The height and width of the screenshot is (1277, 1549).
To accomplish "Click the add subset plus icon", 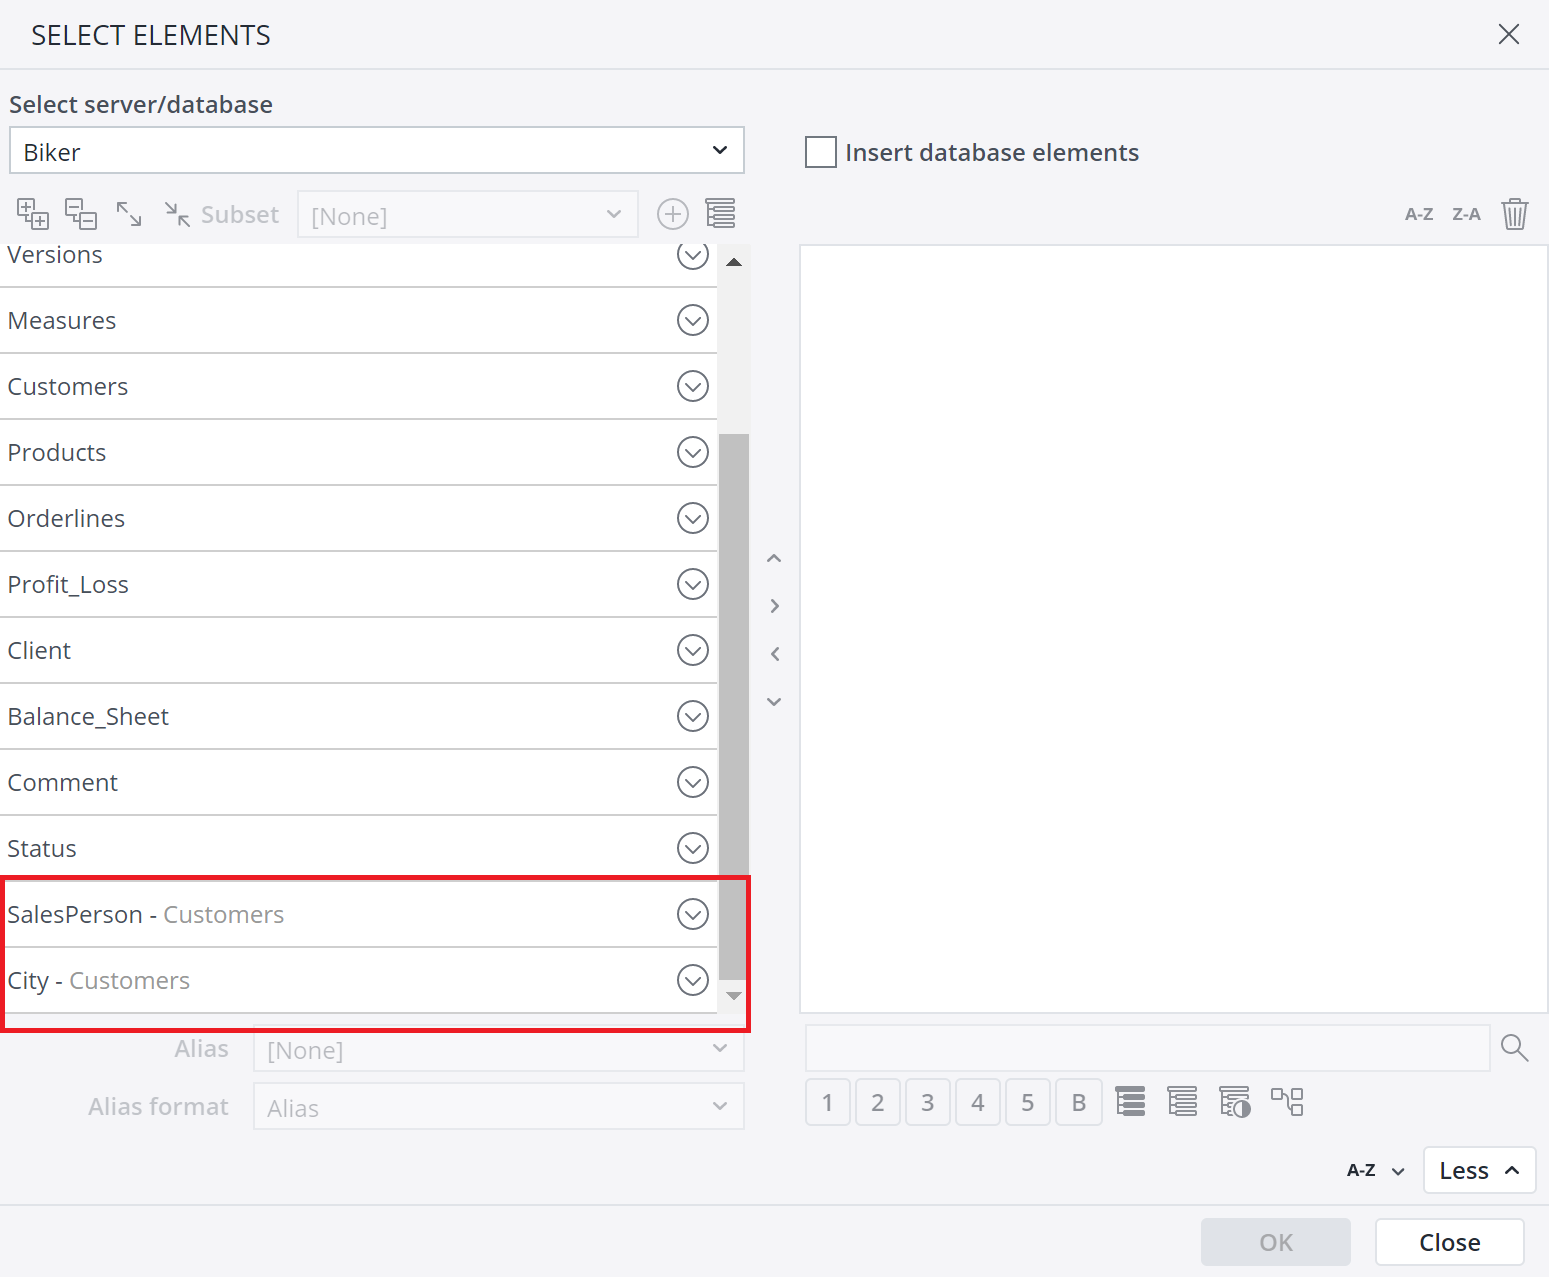I will (x=672, y=214).
